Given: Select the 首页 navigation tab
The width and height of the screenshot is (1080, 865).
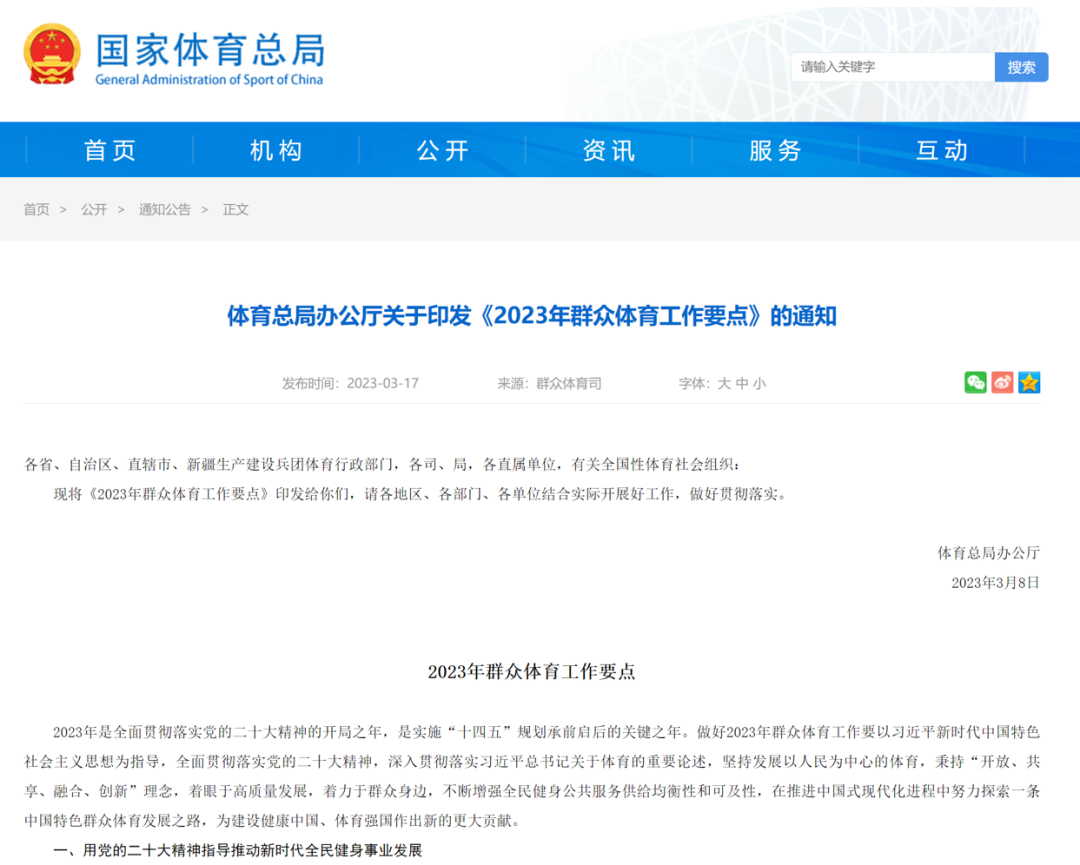Looking at the screenshot, I should tap(110, 149).
